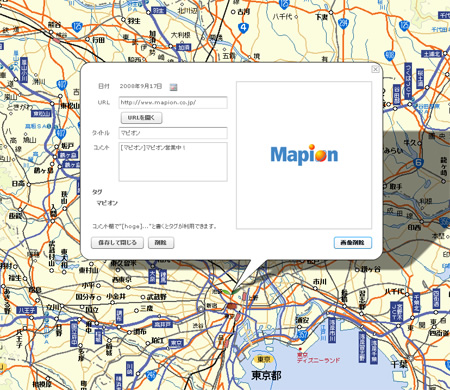
Task: Click the 画像削除 button
Action: pos(353,243)
